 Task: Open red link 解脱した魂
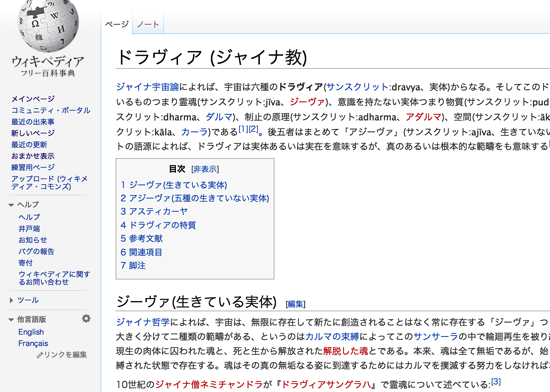coord(346,351)
